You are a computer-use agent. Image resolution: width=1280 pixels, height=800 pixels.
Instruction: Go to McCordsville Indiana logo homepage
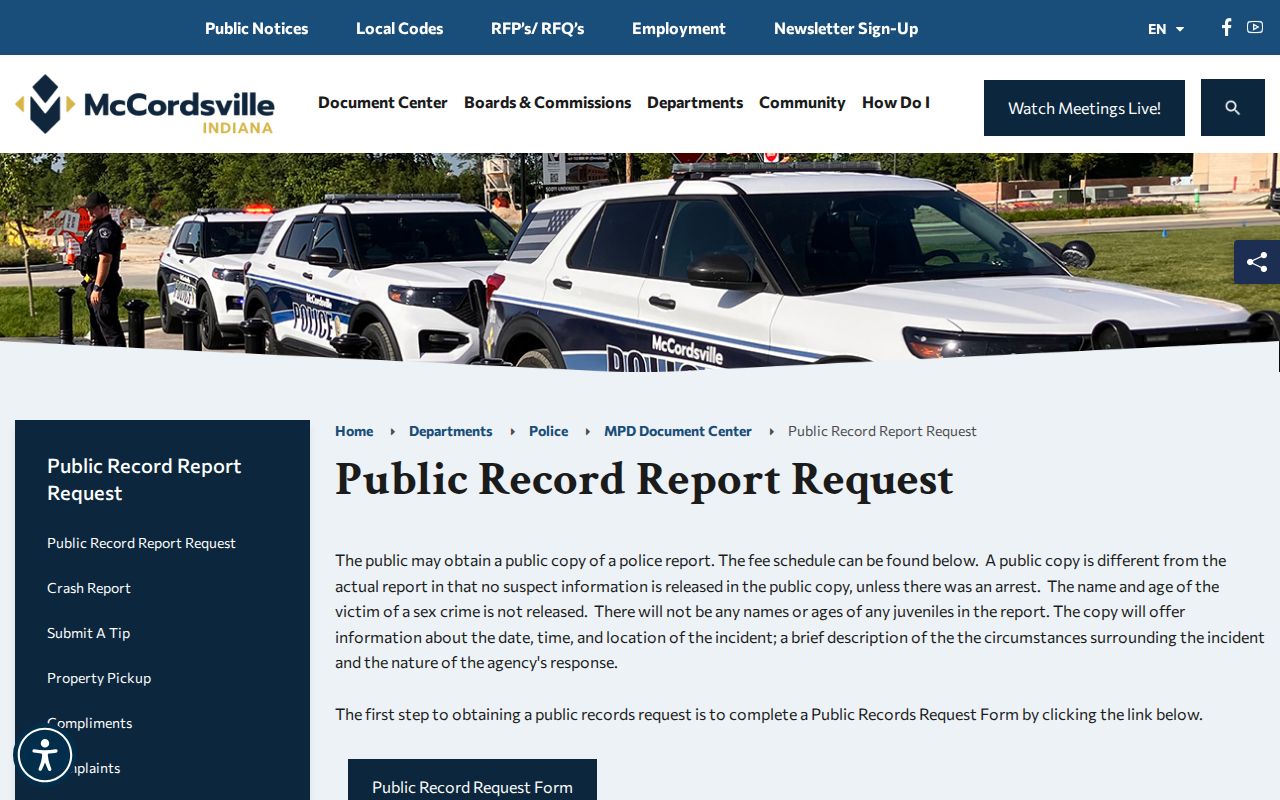tap(145, 104)
